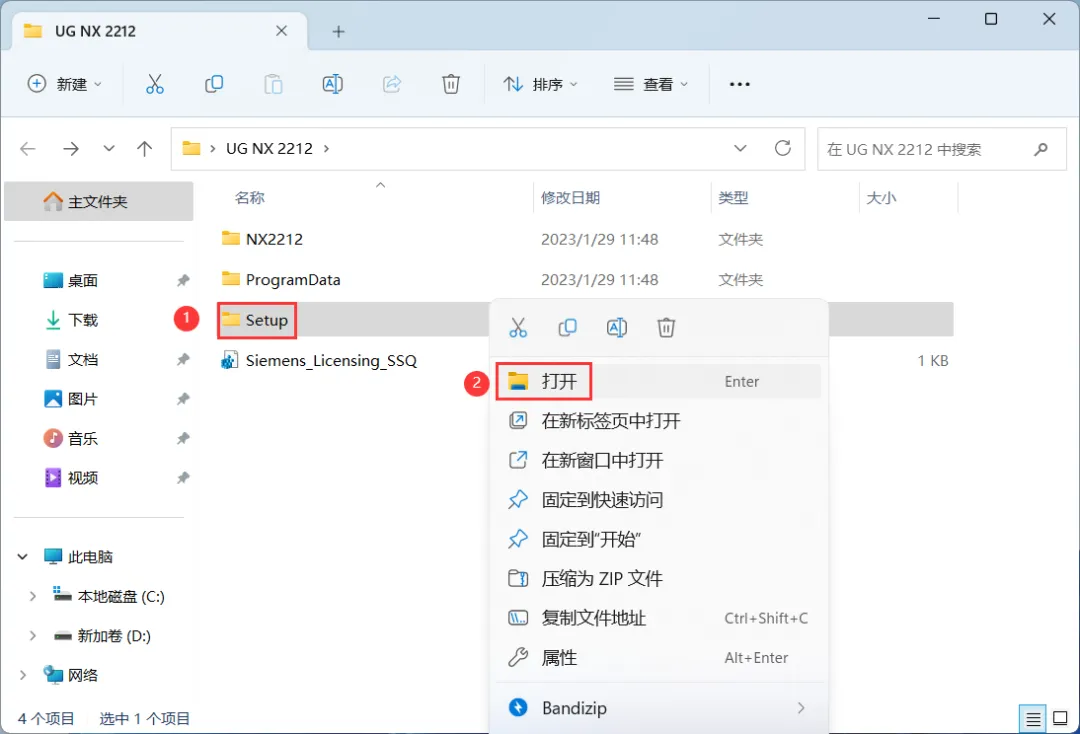The width and height of the screenshot is (1080, 734).
Task: Click the Delete icon in the context menu
Action: (x=666, y=328)
